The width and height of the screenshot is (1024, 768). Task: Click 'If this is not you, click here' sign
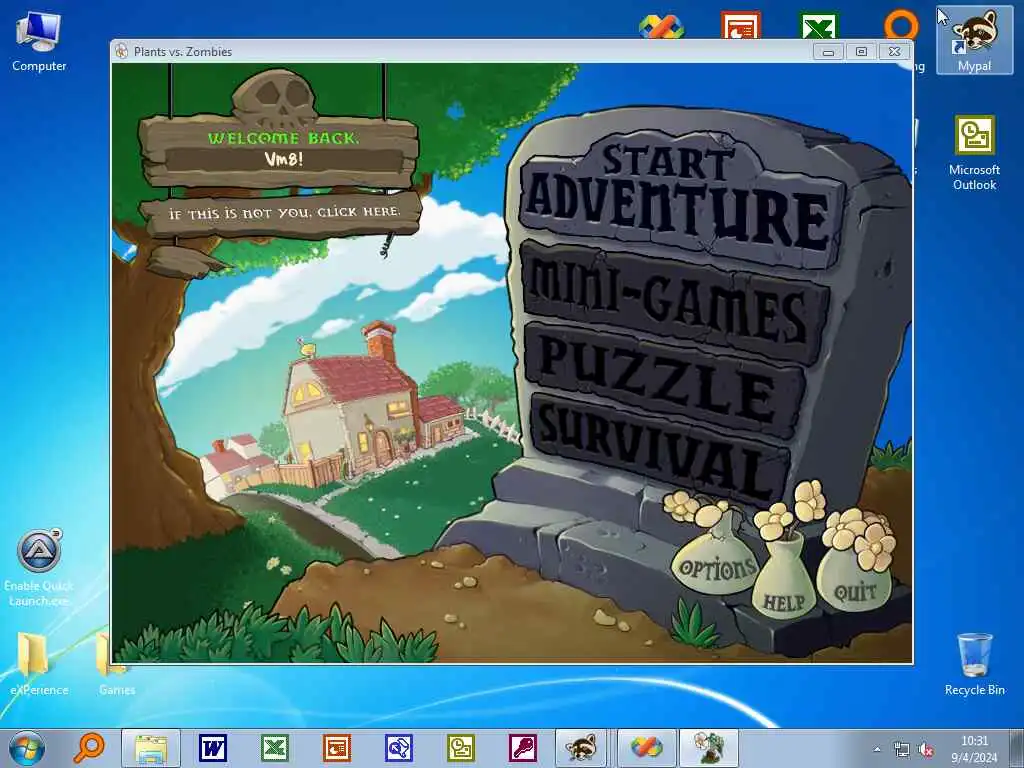283,213
